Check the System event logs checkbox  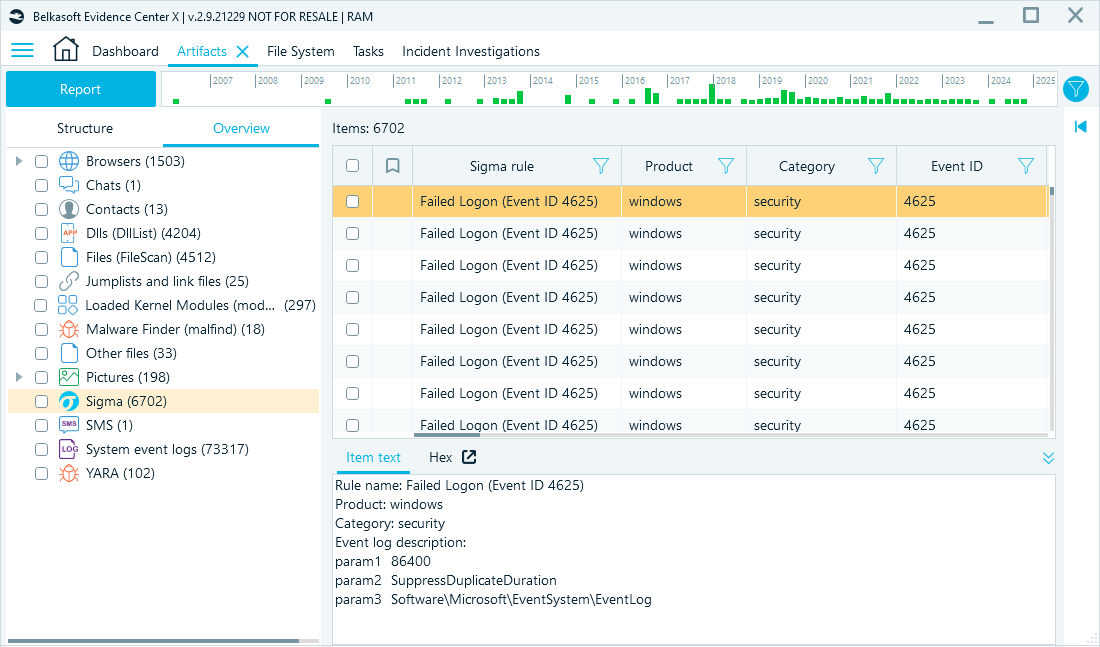(x=40, y=449)
